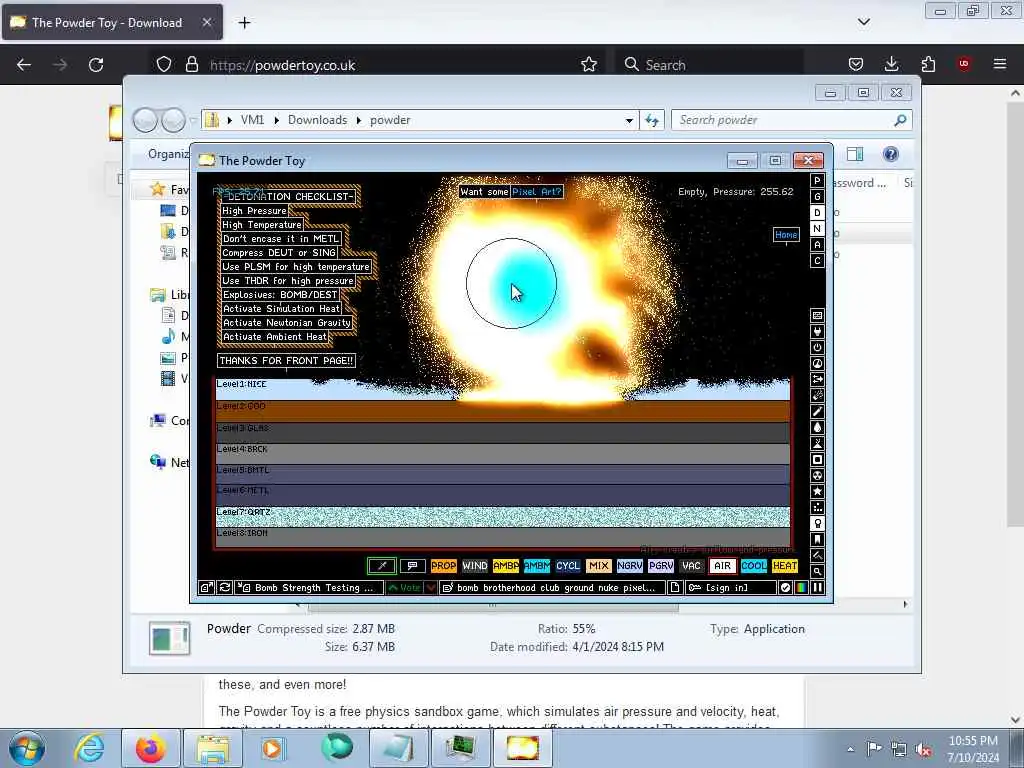Toggle the D decorations option

tap(817, 213)
